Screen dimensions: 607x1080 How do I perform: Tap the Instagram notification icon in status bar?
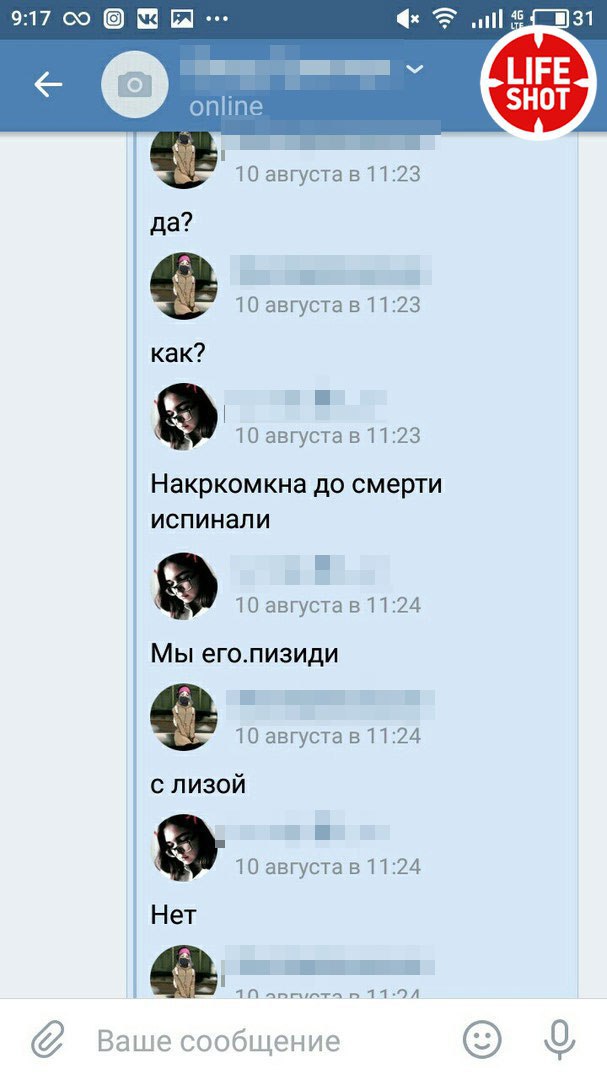(x=114, y=19)
